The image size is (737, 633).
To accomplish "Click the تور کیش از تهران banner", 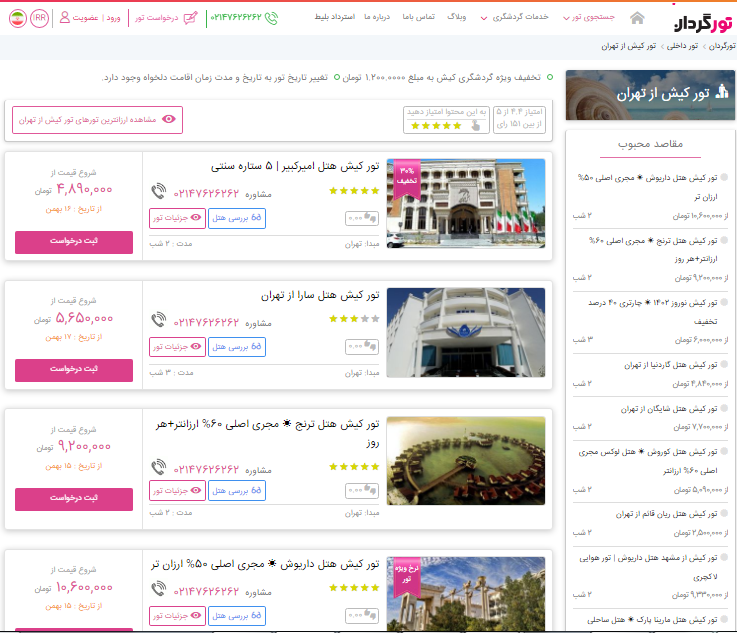I will (650, 95).
